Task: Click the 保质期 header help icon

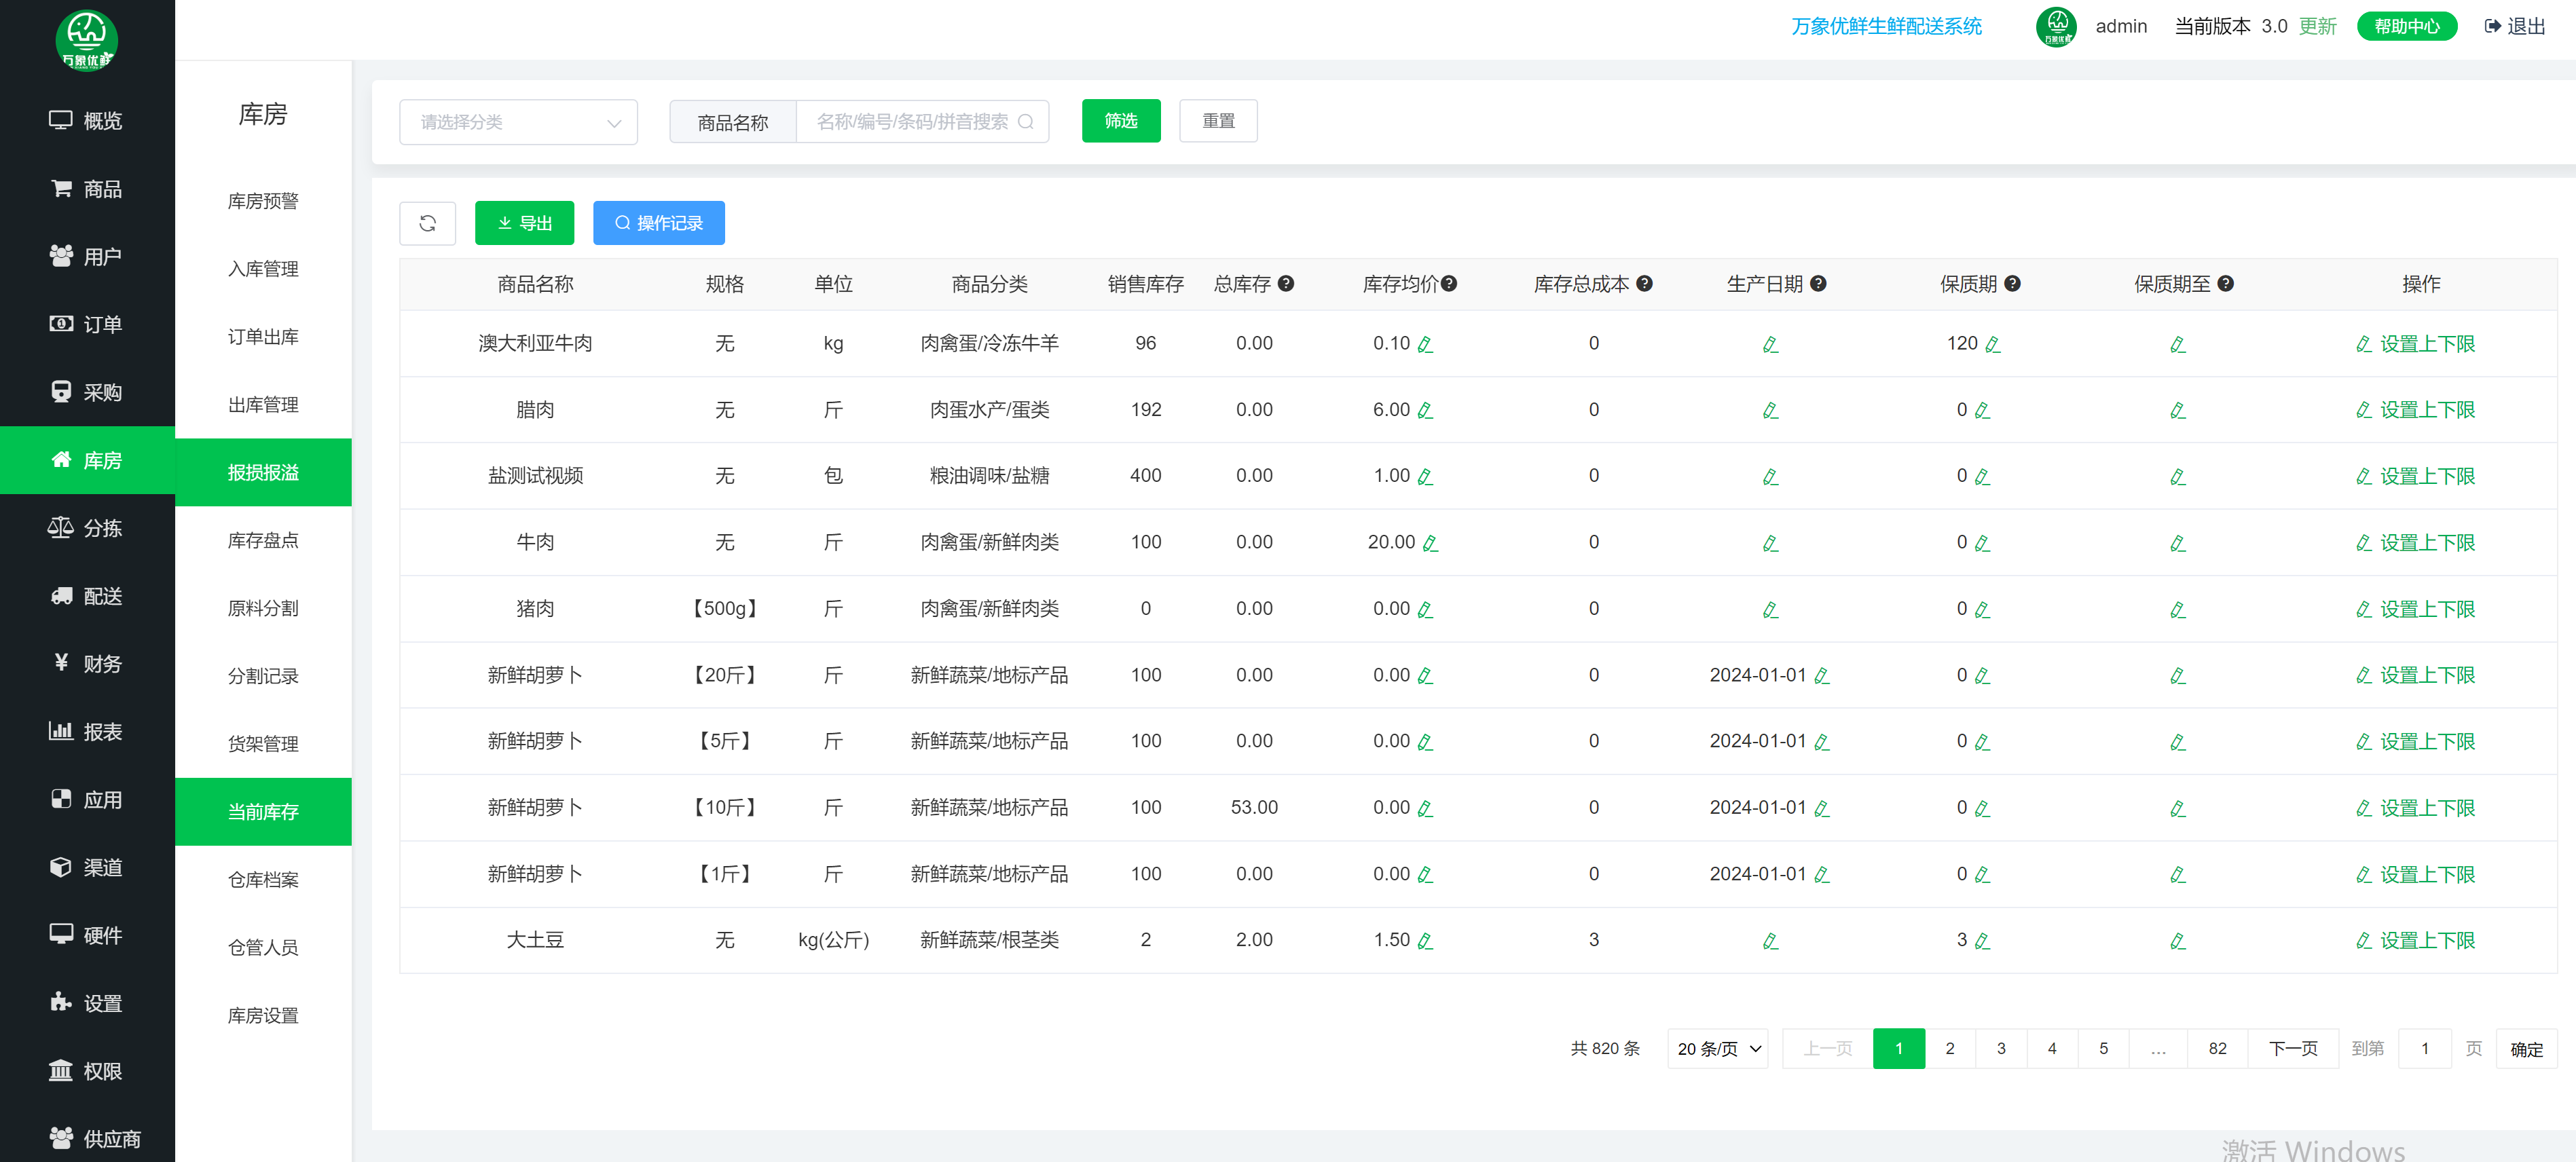Action: (x=2012, y=284)
